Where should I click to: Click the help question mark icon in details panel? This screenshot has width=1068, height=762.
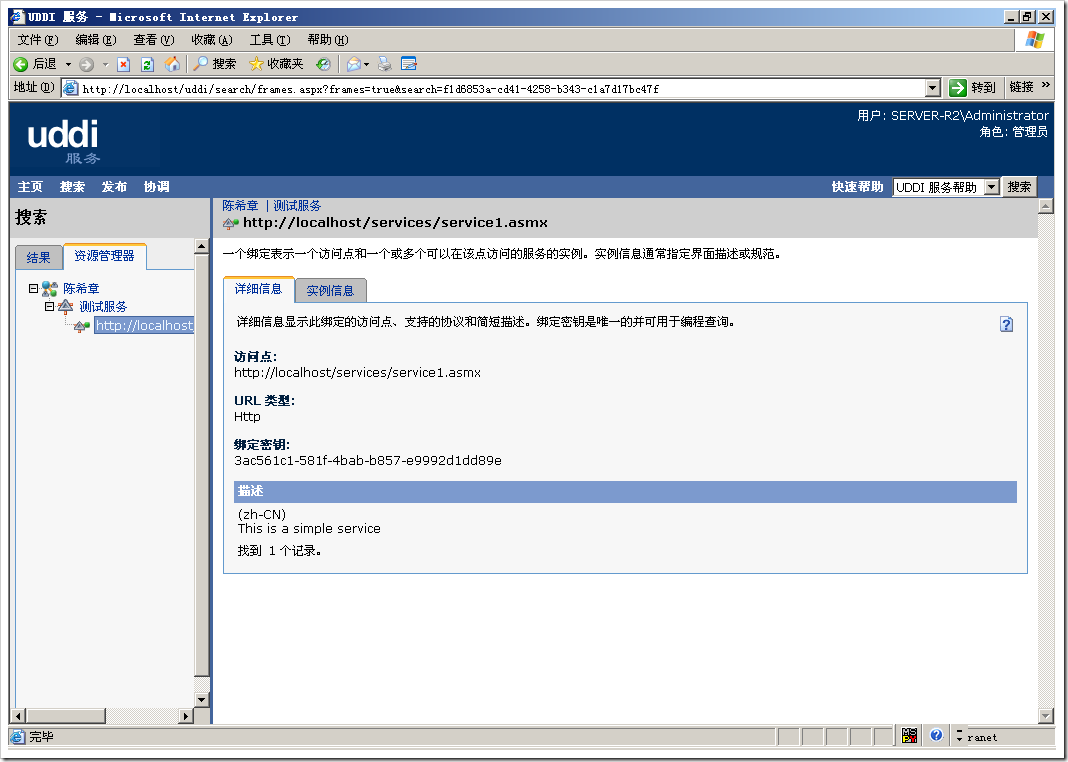click(x=1006, y=324)
